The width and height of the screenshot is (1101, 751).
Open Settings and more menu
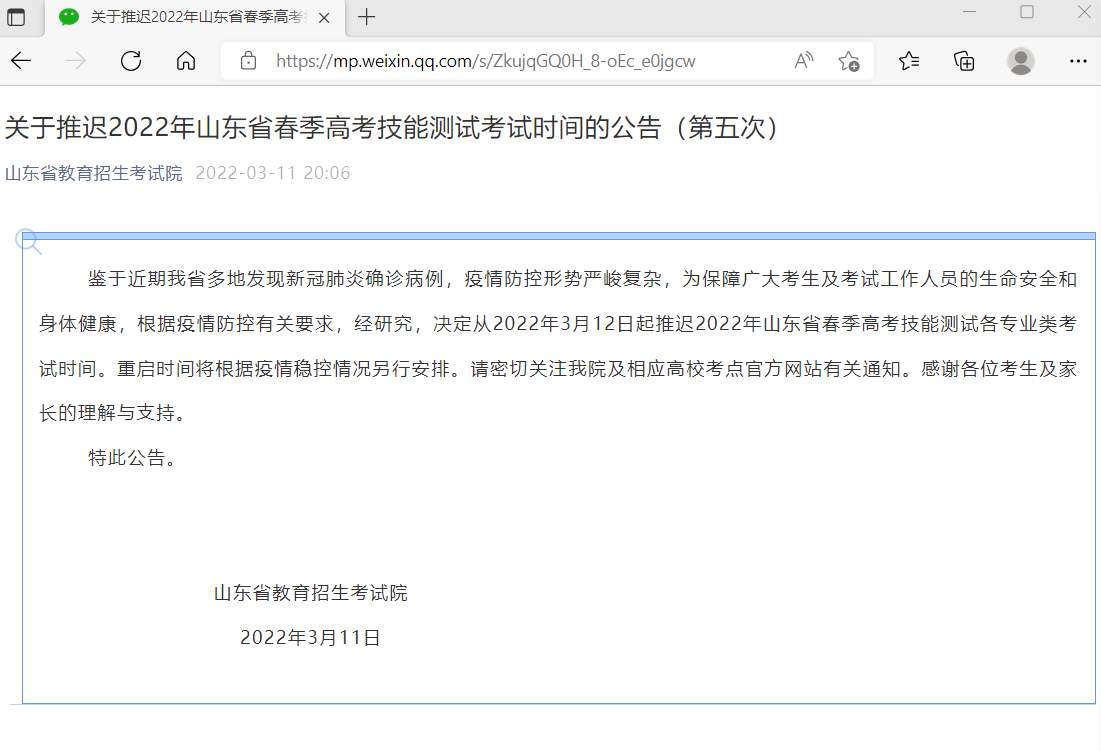point(1078,61)
